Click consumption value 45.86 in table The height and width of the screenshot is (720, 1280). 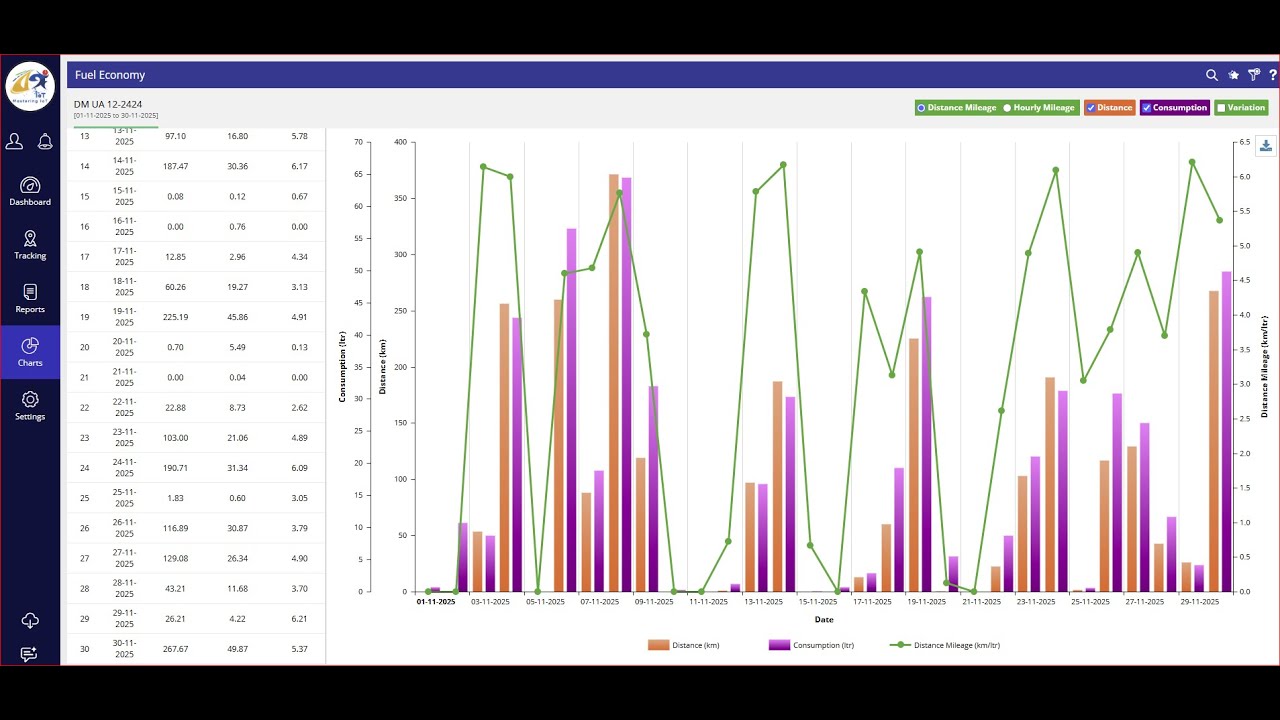tap(238, 317)
